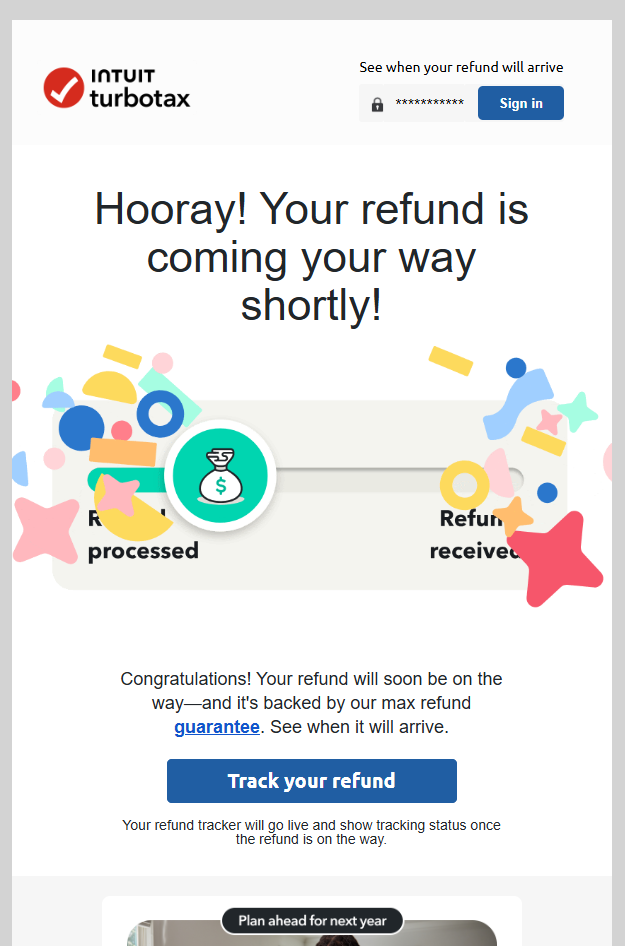Click the red TurboTax checkmark logo

click(64, 87)
